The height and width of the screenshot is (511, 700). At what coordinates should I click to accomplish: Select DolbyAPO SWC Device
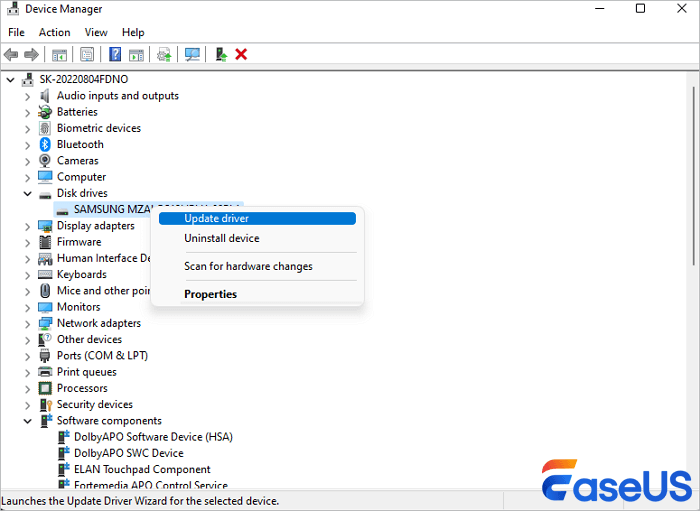(x=129, y=453)
